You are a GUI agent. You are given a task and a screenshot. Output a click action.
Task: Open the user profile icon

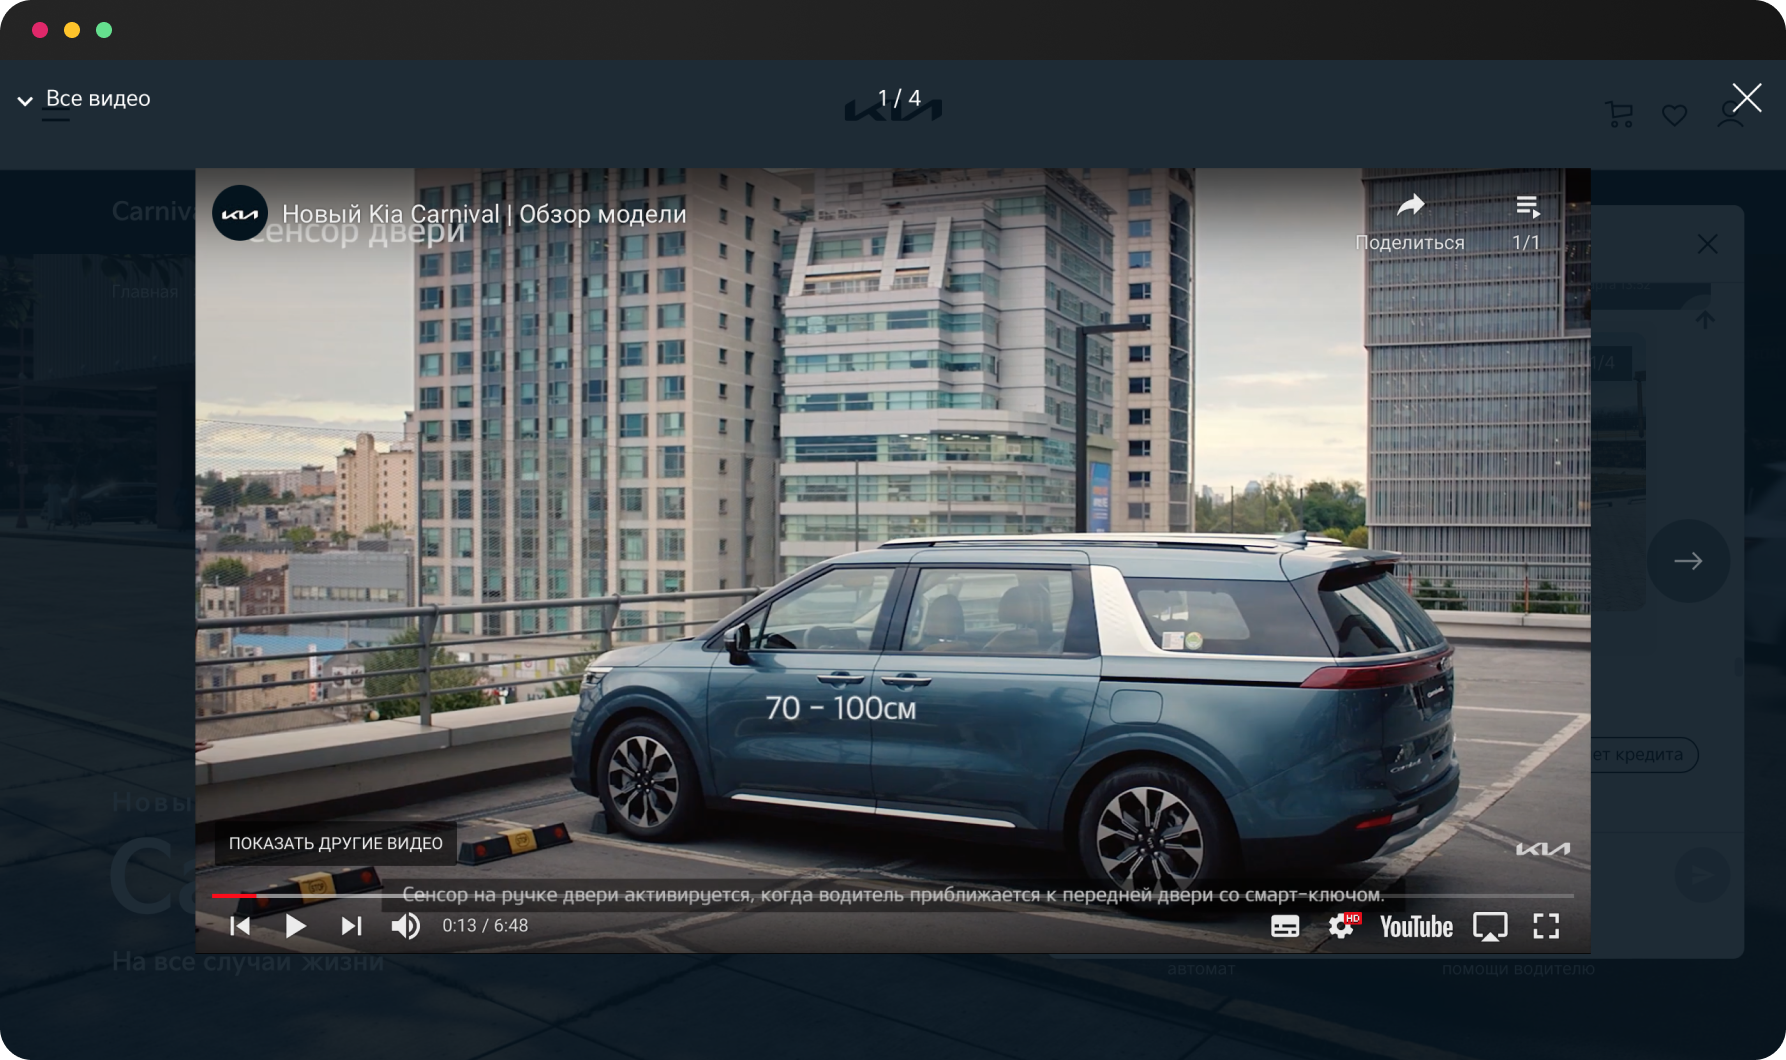click(x=1731, y=114)
